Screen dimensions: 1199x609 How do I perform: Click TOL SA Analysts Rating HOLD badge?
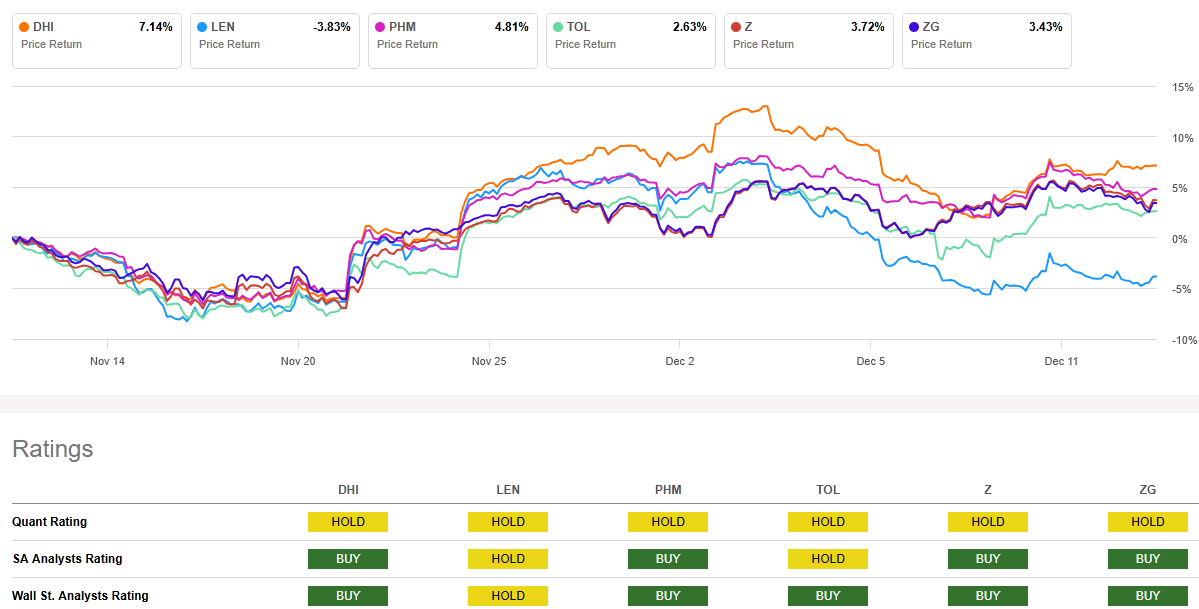point(828,559)
